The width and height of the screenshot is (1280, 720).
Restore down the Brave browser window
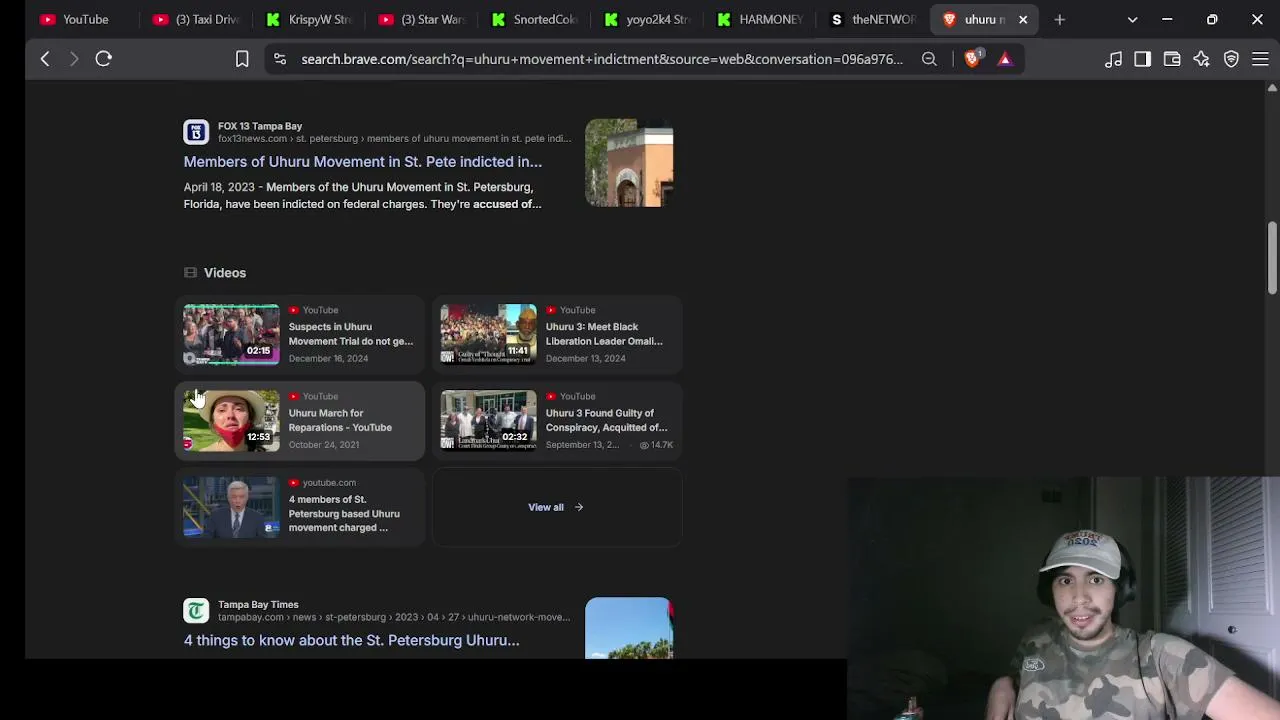coord(1212,19)
